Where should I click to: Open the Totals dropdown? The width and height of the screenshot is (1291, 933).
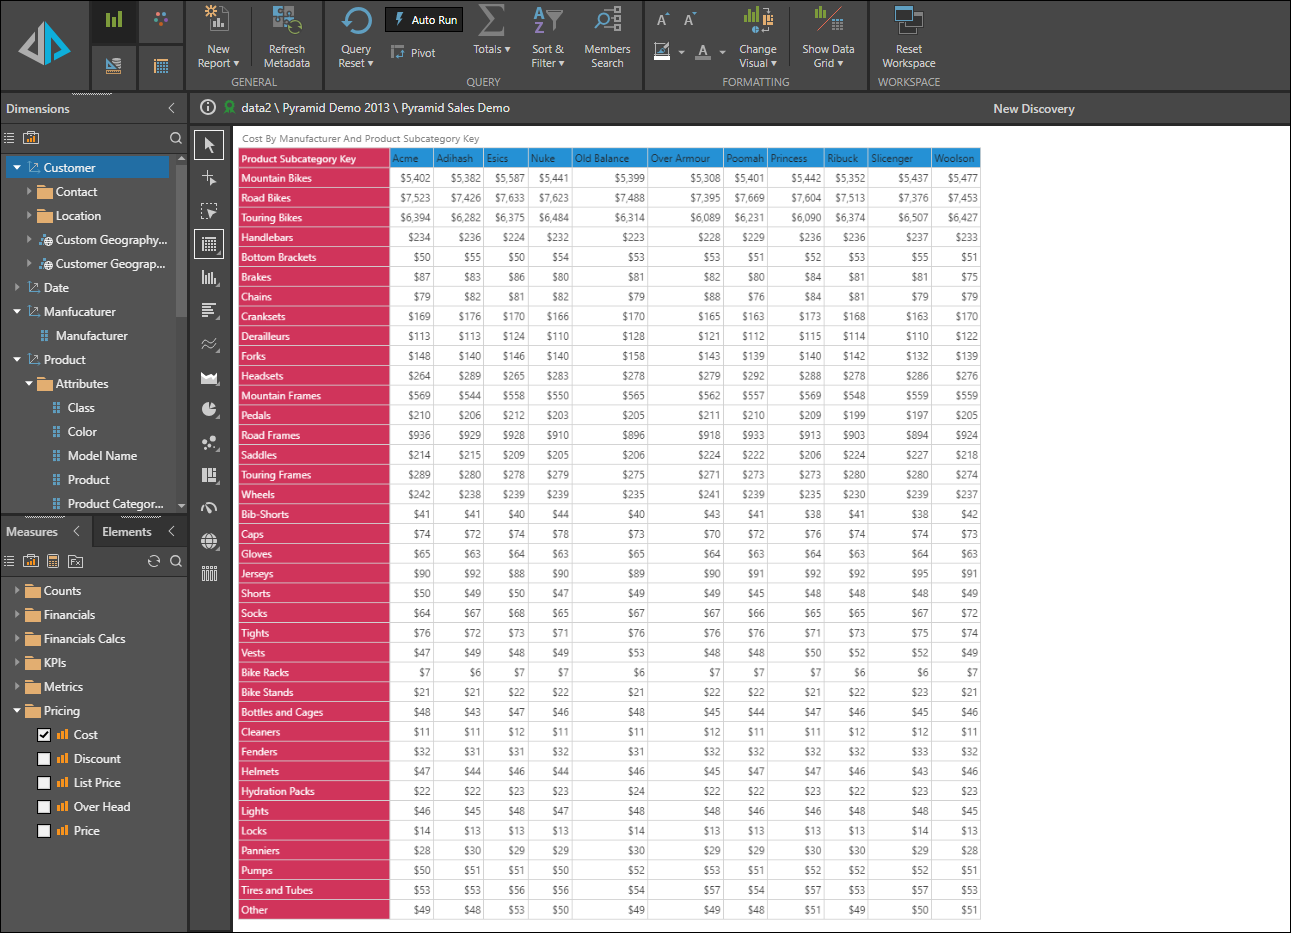tap(491, 49)
